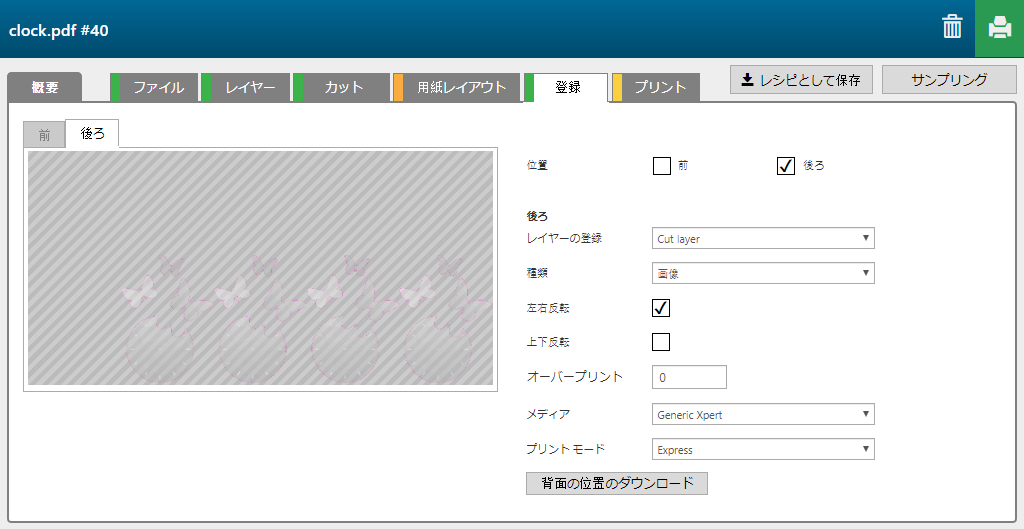Open the 概要 tab

pos(44,87)
